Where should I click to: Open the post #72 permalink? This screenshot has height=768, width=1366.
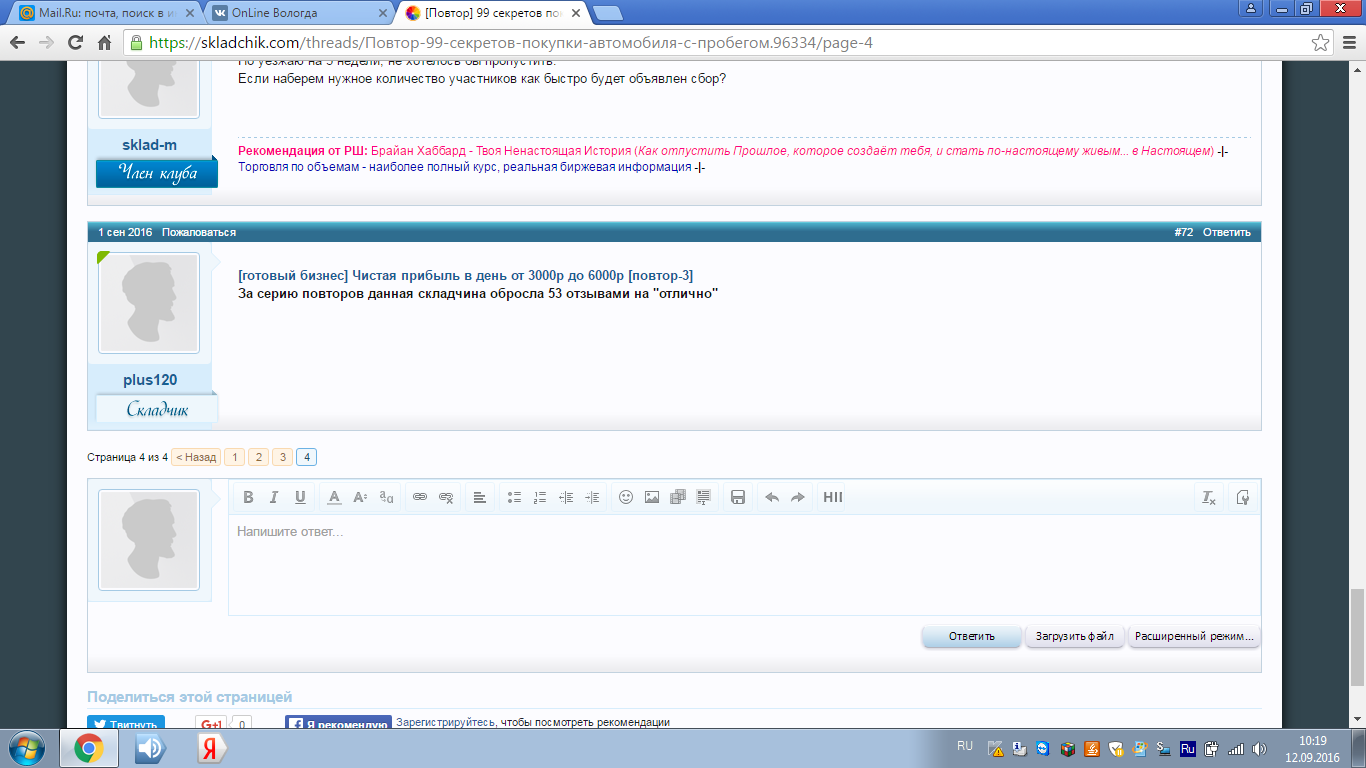1184,232
